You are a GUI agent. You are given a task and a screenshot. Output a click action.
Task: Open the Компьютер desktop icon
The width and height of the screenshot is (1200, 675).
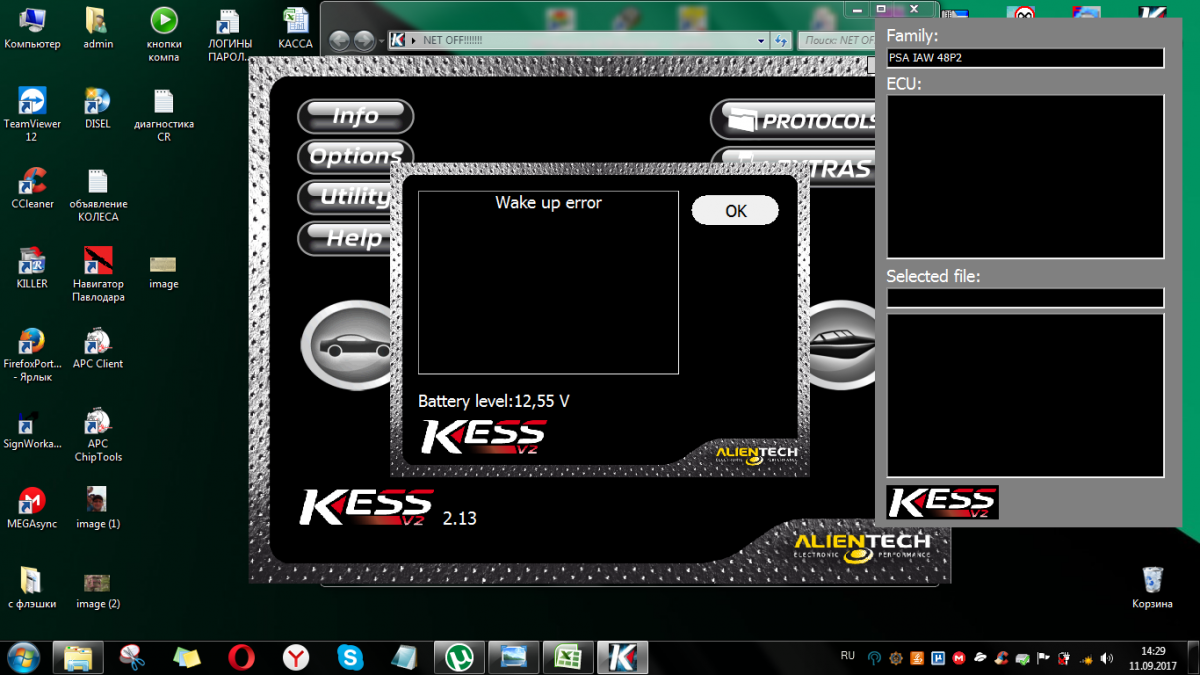pos(32,28)
